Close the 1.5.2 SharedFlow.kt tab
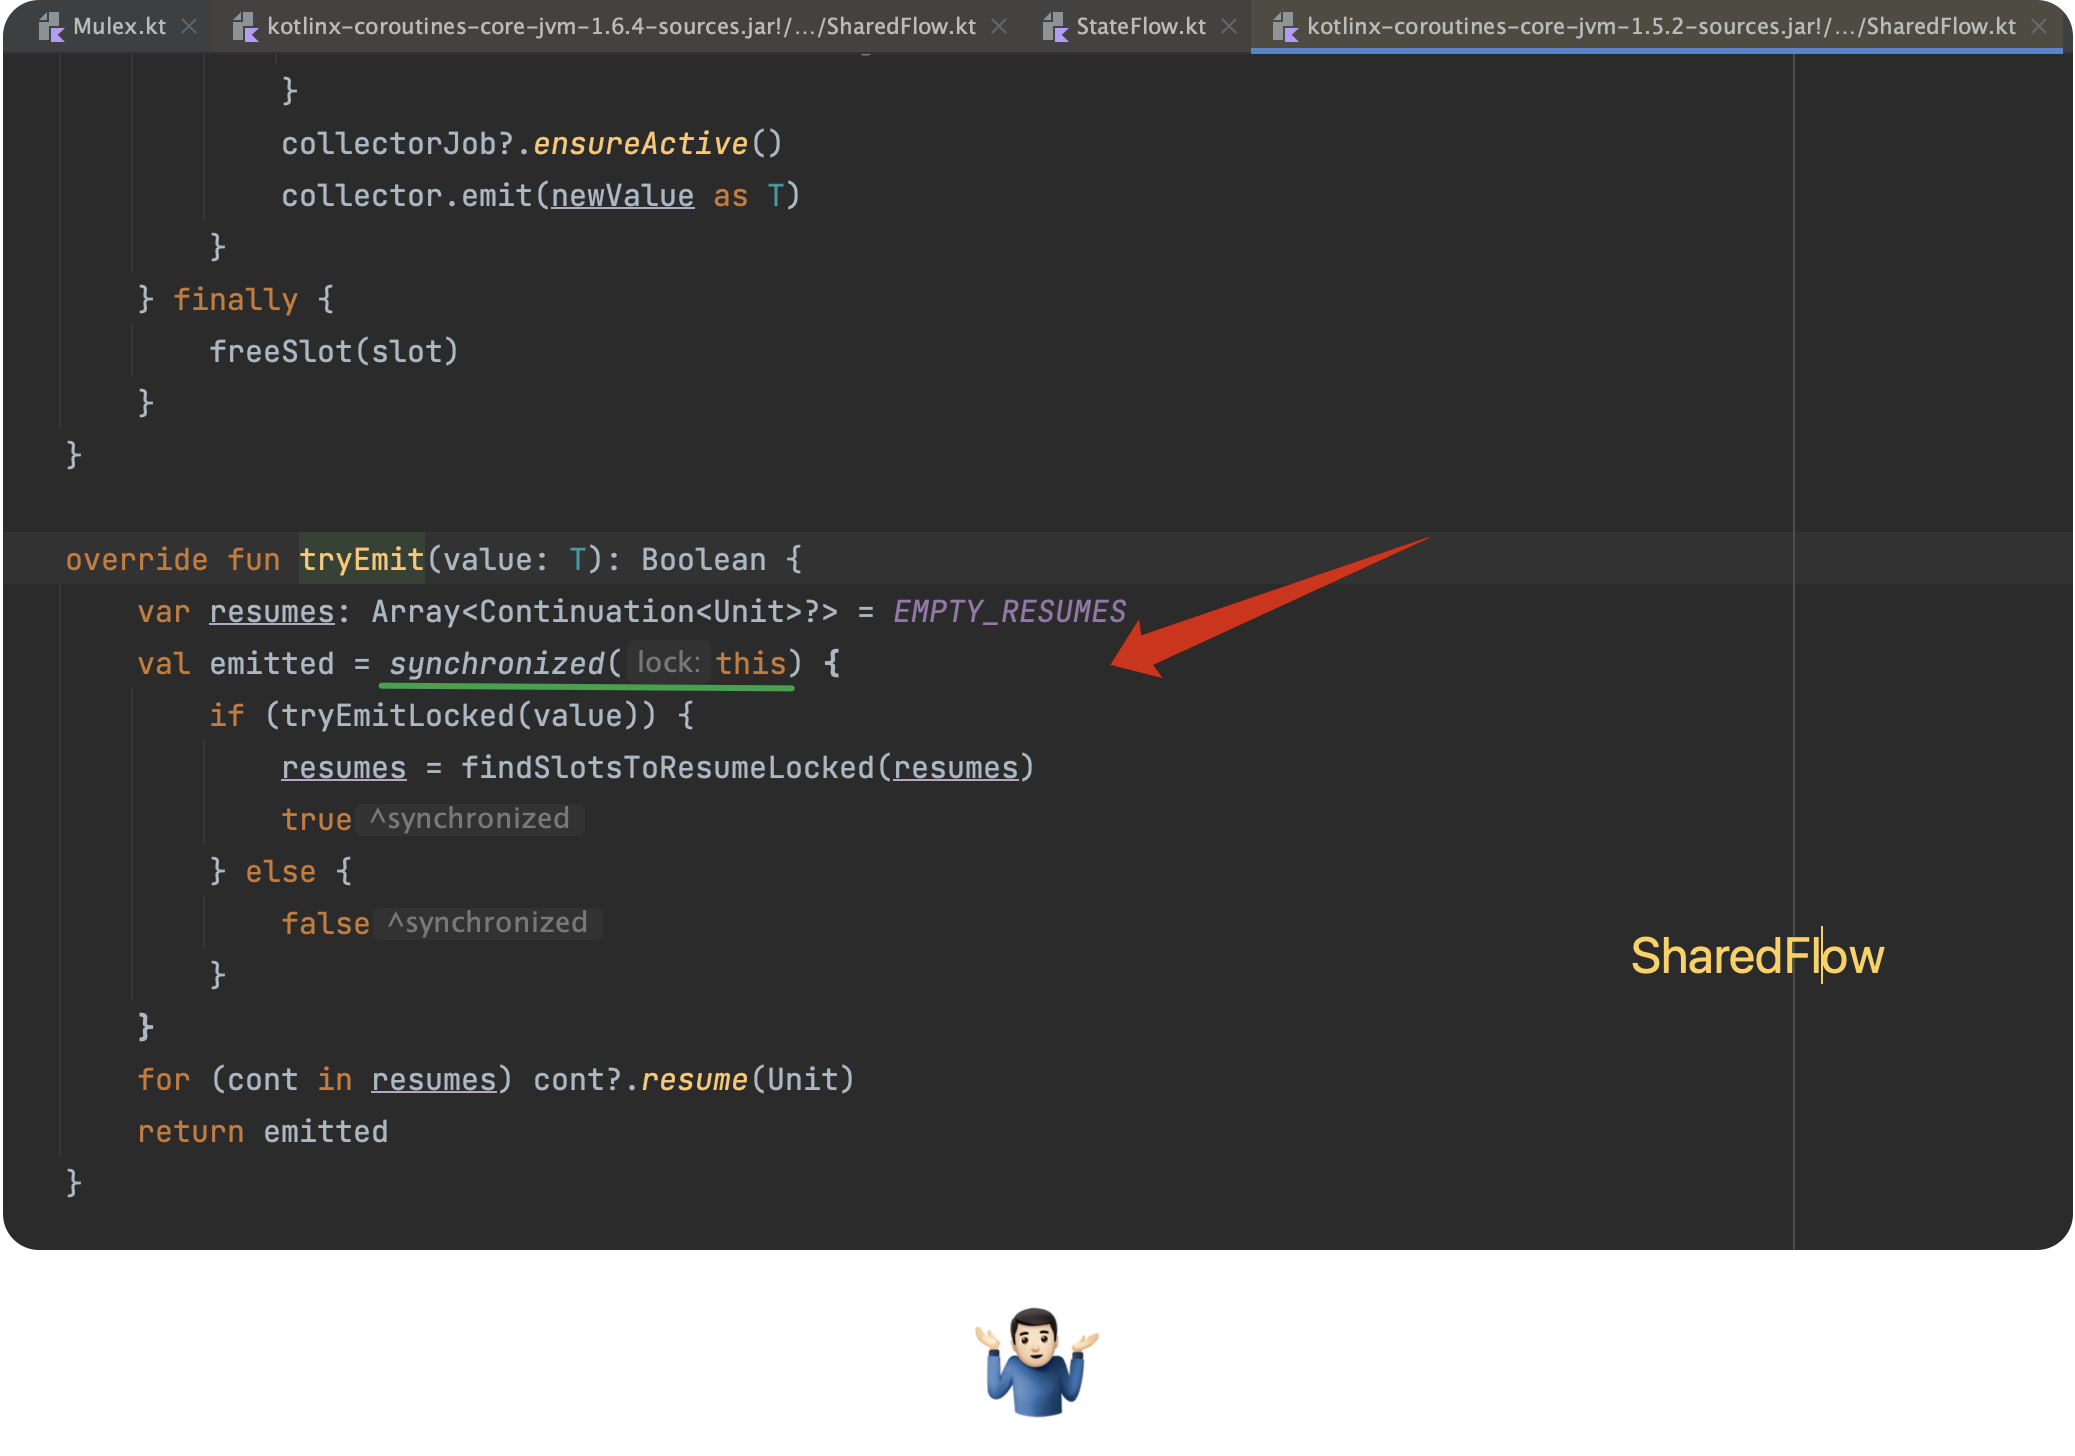Screen dimensions: 2075x1456 point(2039,26)
